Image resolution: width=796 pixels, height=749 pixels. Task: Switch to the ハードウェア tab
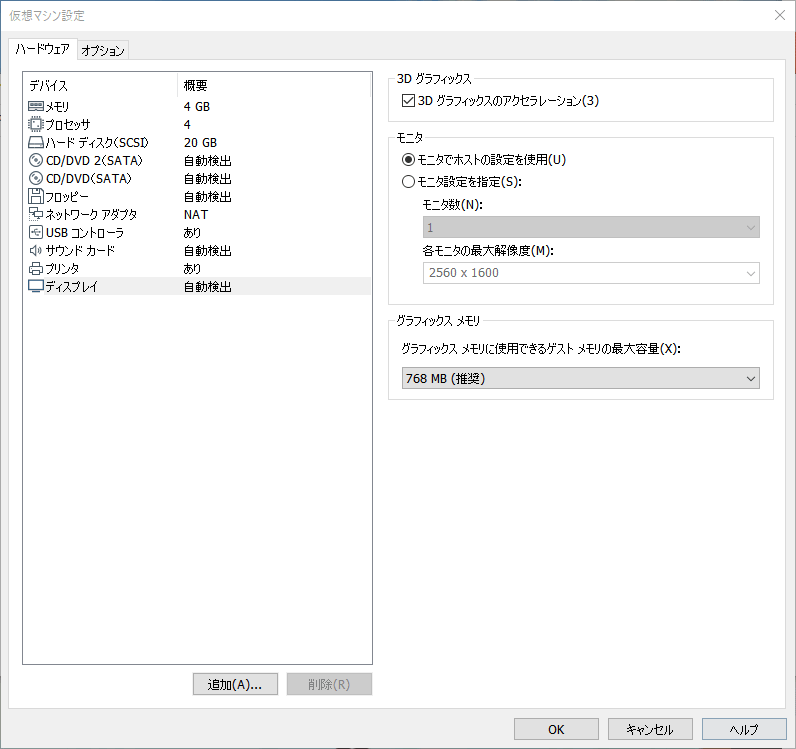click(x=43, y=49)
